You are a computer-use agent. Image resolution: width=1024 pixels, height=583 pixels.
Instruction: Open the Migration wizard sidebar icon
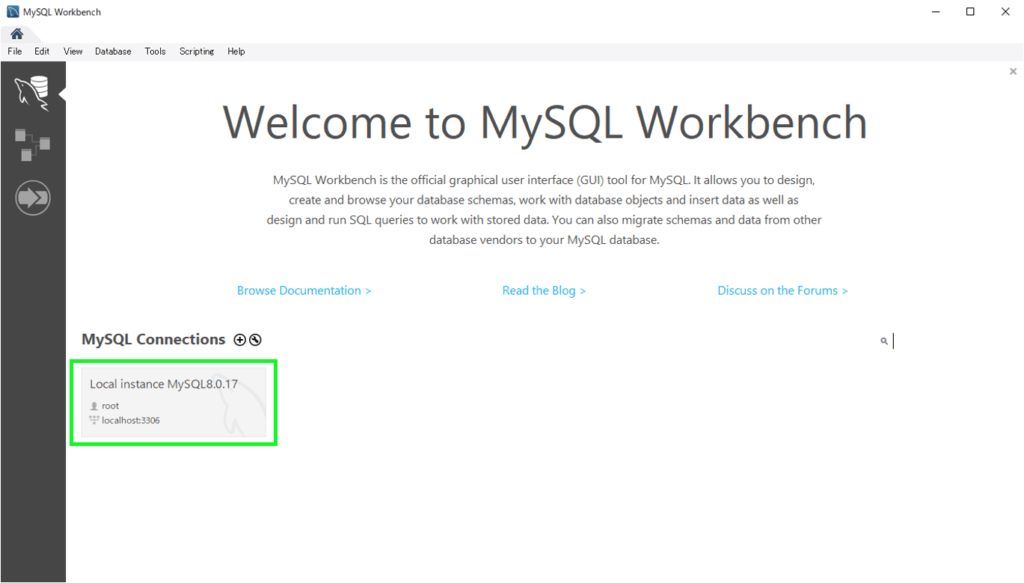(x=33, y=198)
